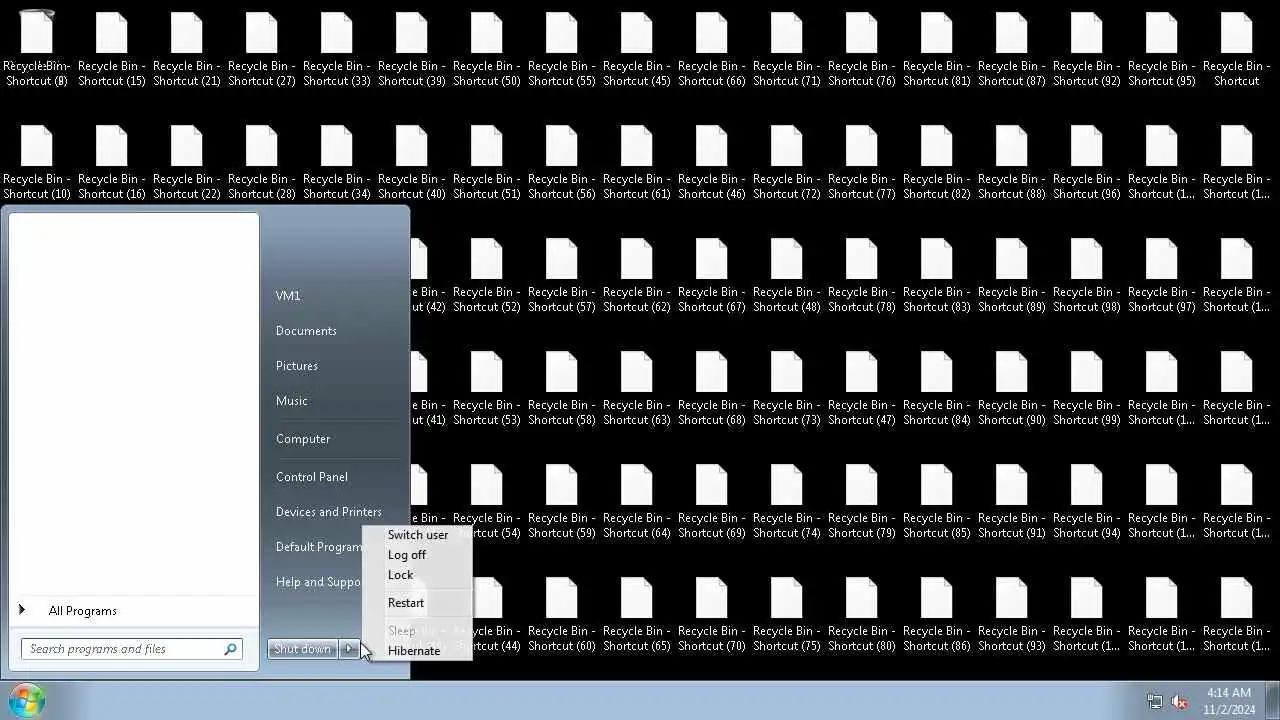Click the Show desktop strip at taskbar end

tap(1272, 700)
